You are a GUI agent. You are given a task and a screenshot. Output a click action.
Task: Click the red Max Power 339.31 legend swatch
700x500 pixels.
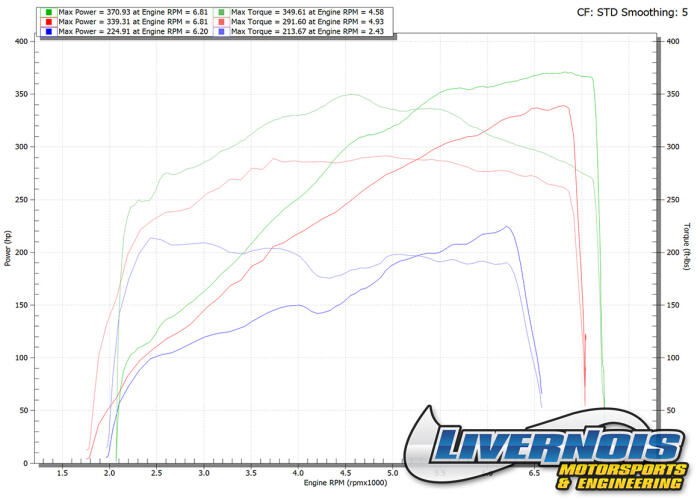(49, 22)
